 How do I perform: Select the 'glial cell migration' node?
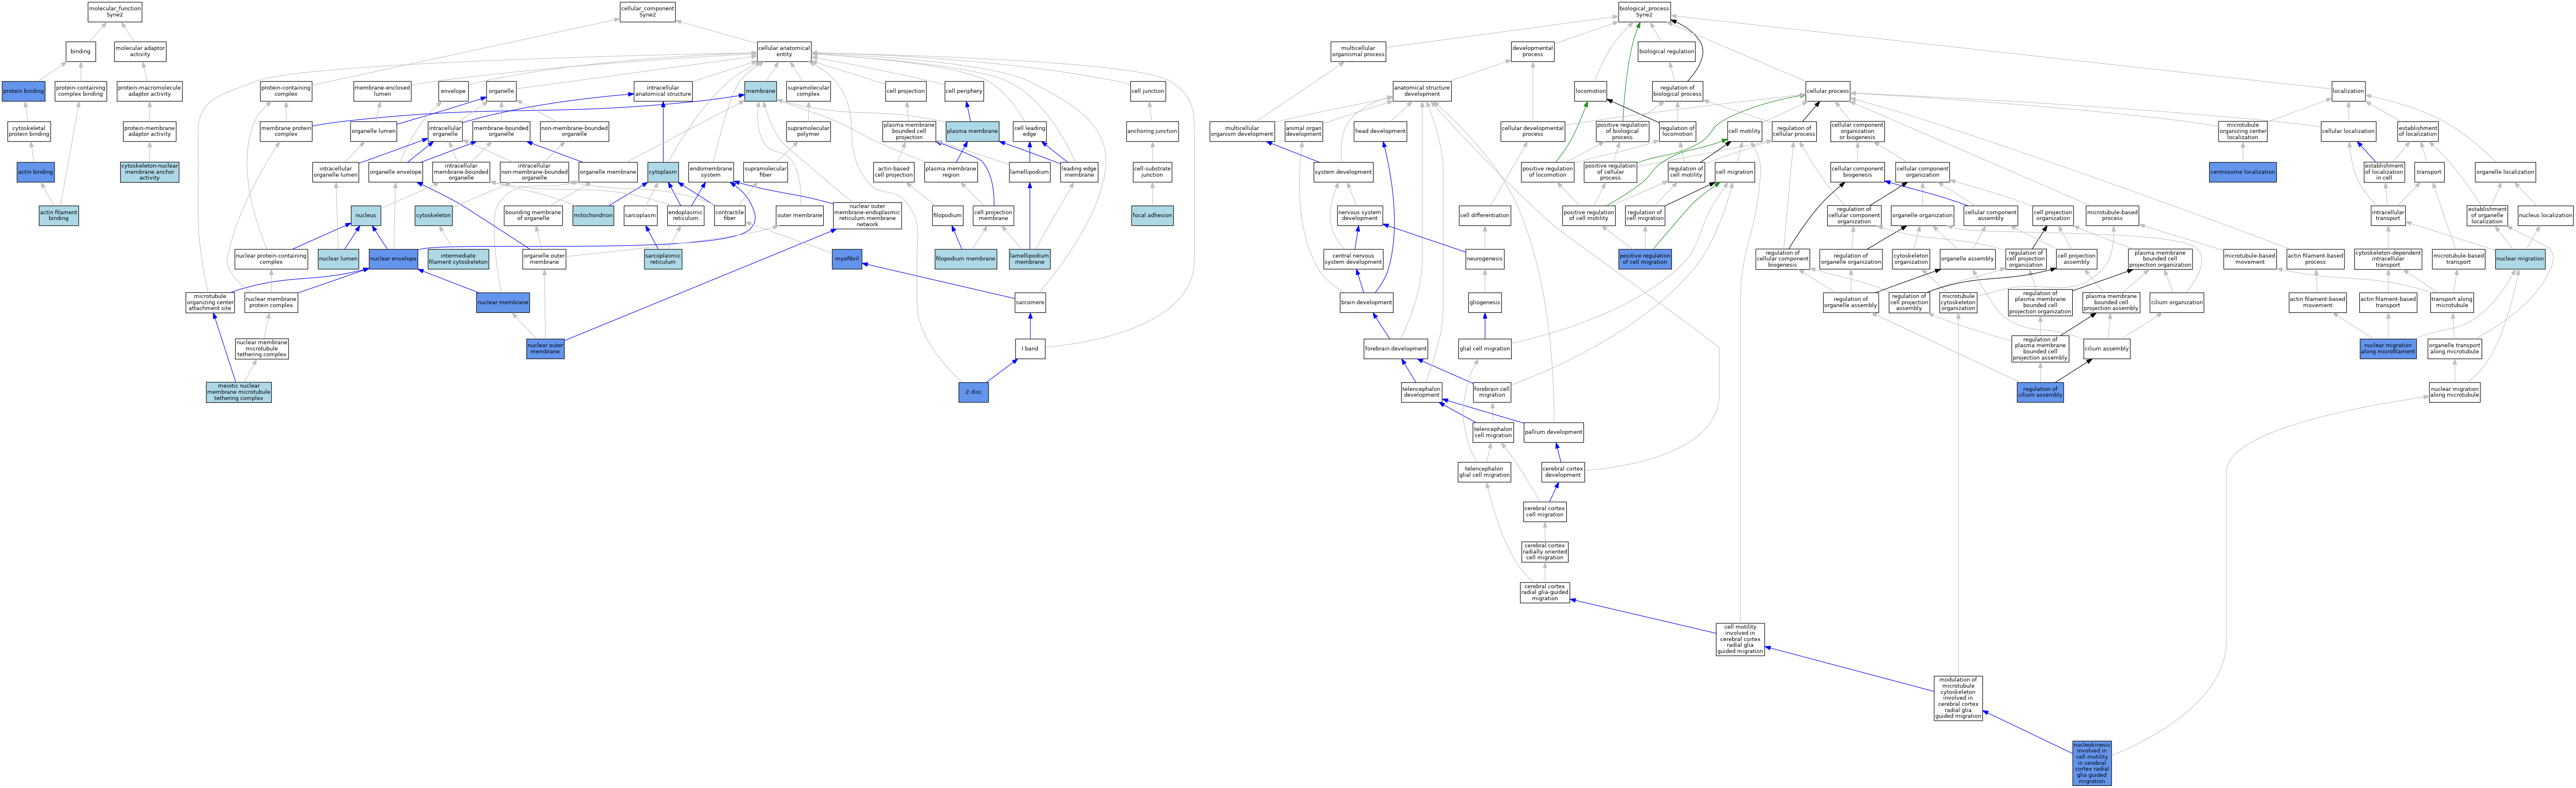click(x=1484, y=349)
